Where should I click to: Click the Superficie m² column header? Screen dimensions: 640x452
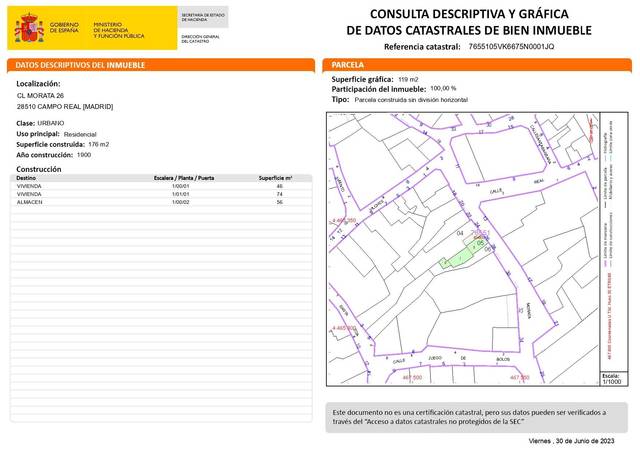274,176
